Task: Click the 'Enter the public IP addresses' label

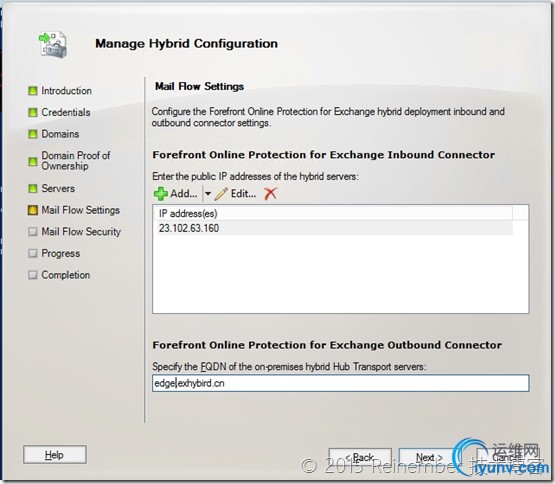Action: pos(255,176)
